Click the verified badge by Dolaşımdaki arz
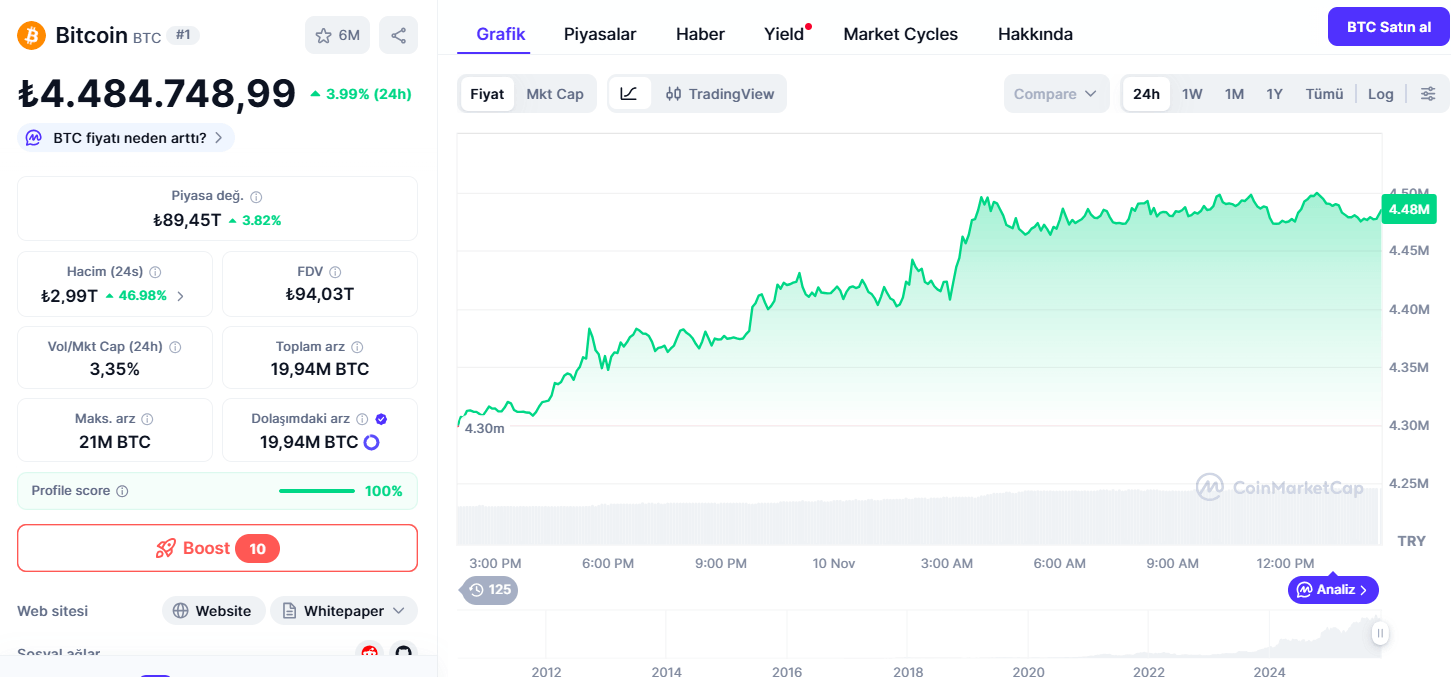Viewport: 1451px width, 677px height. pos(381,419)
